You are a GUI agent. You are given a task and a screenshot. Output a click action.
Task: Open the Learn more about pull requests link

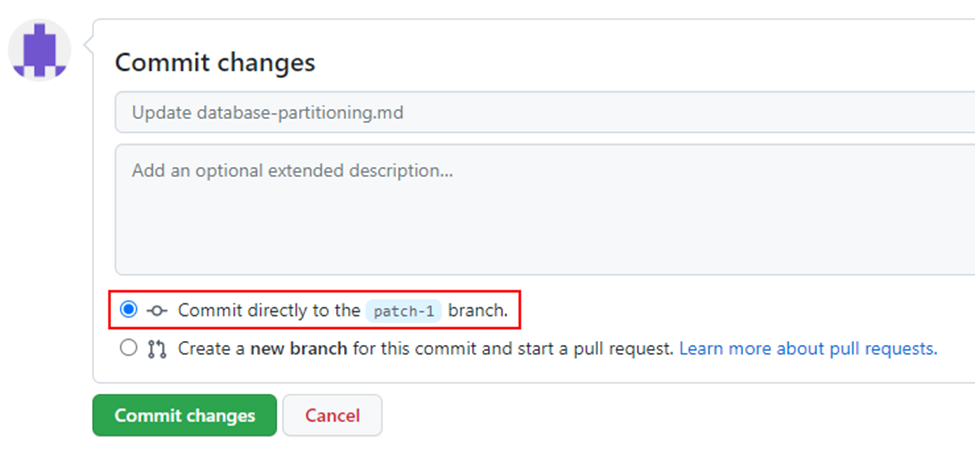point(808,349)
